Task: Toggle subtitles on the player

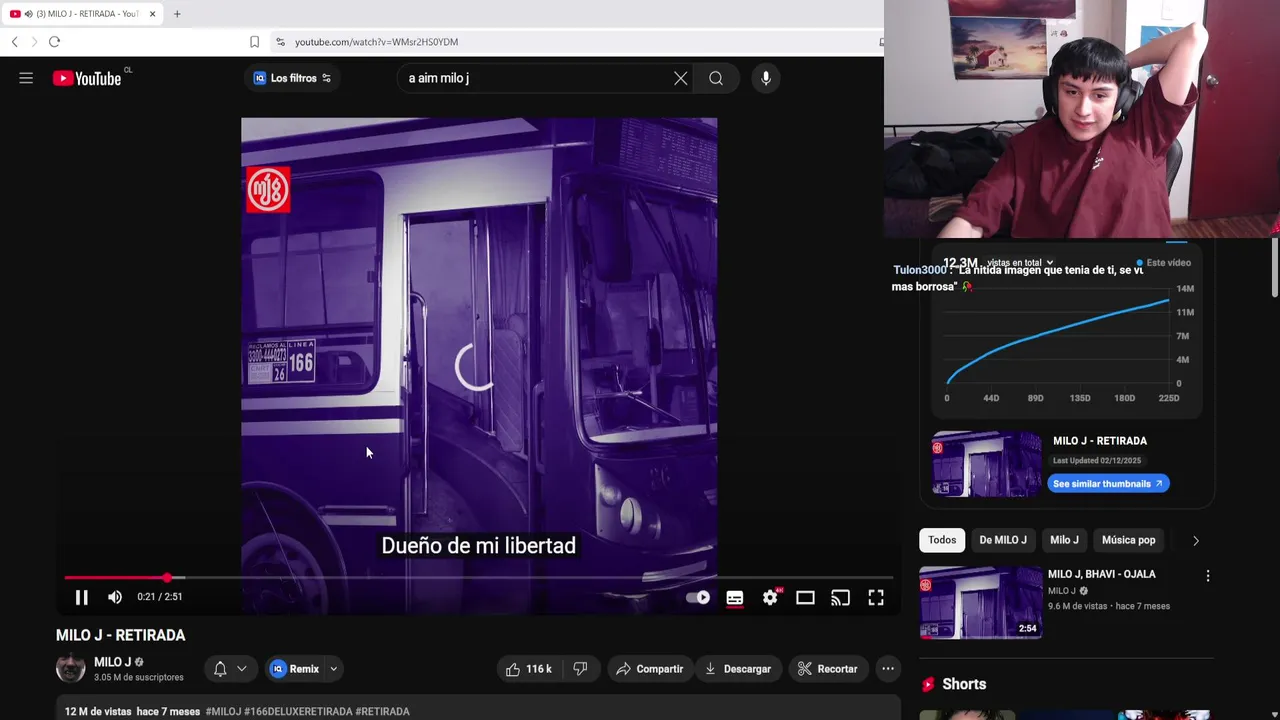Action: [735, 598]
